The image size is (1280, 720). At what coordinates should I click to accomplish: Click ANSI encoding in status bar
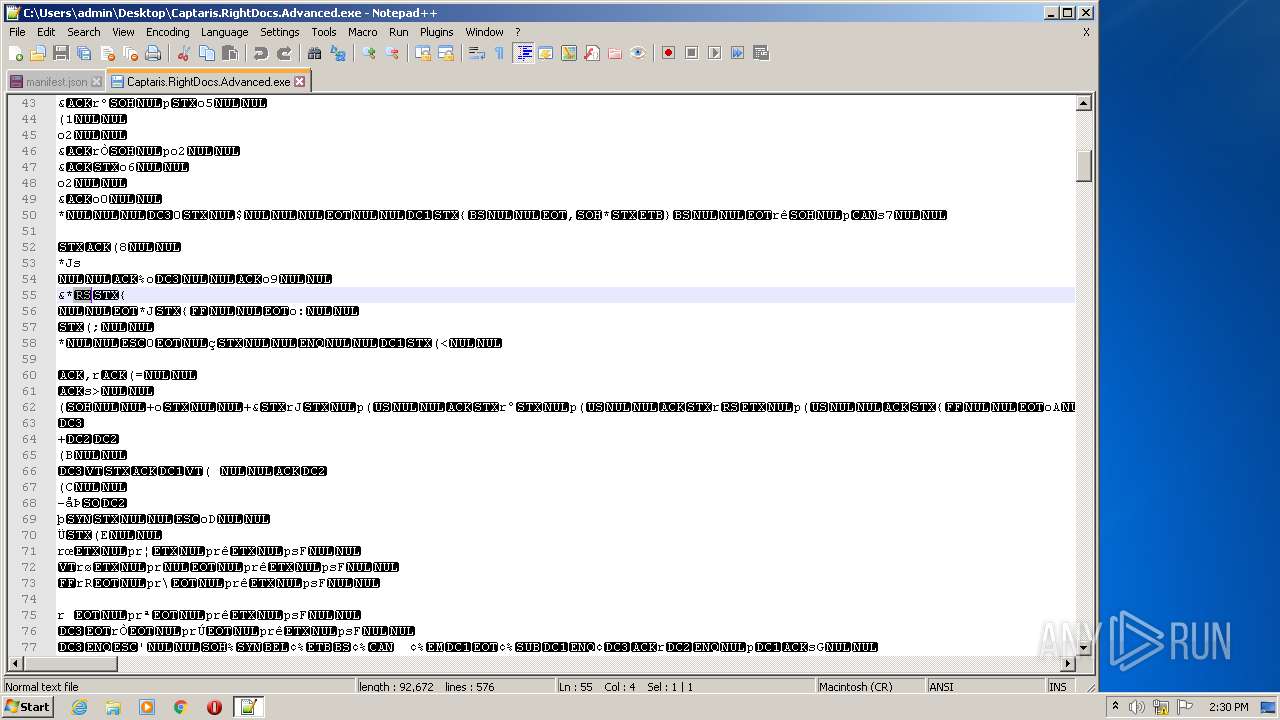[x=984, y=687]
